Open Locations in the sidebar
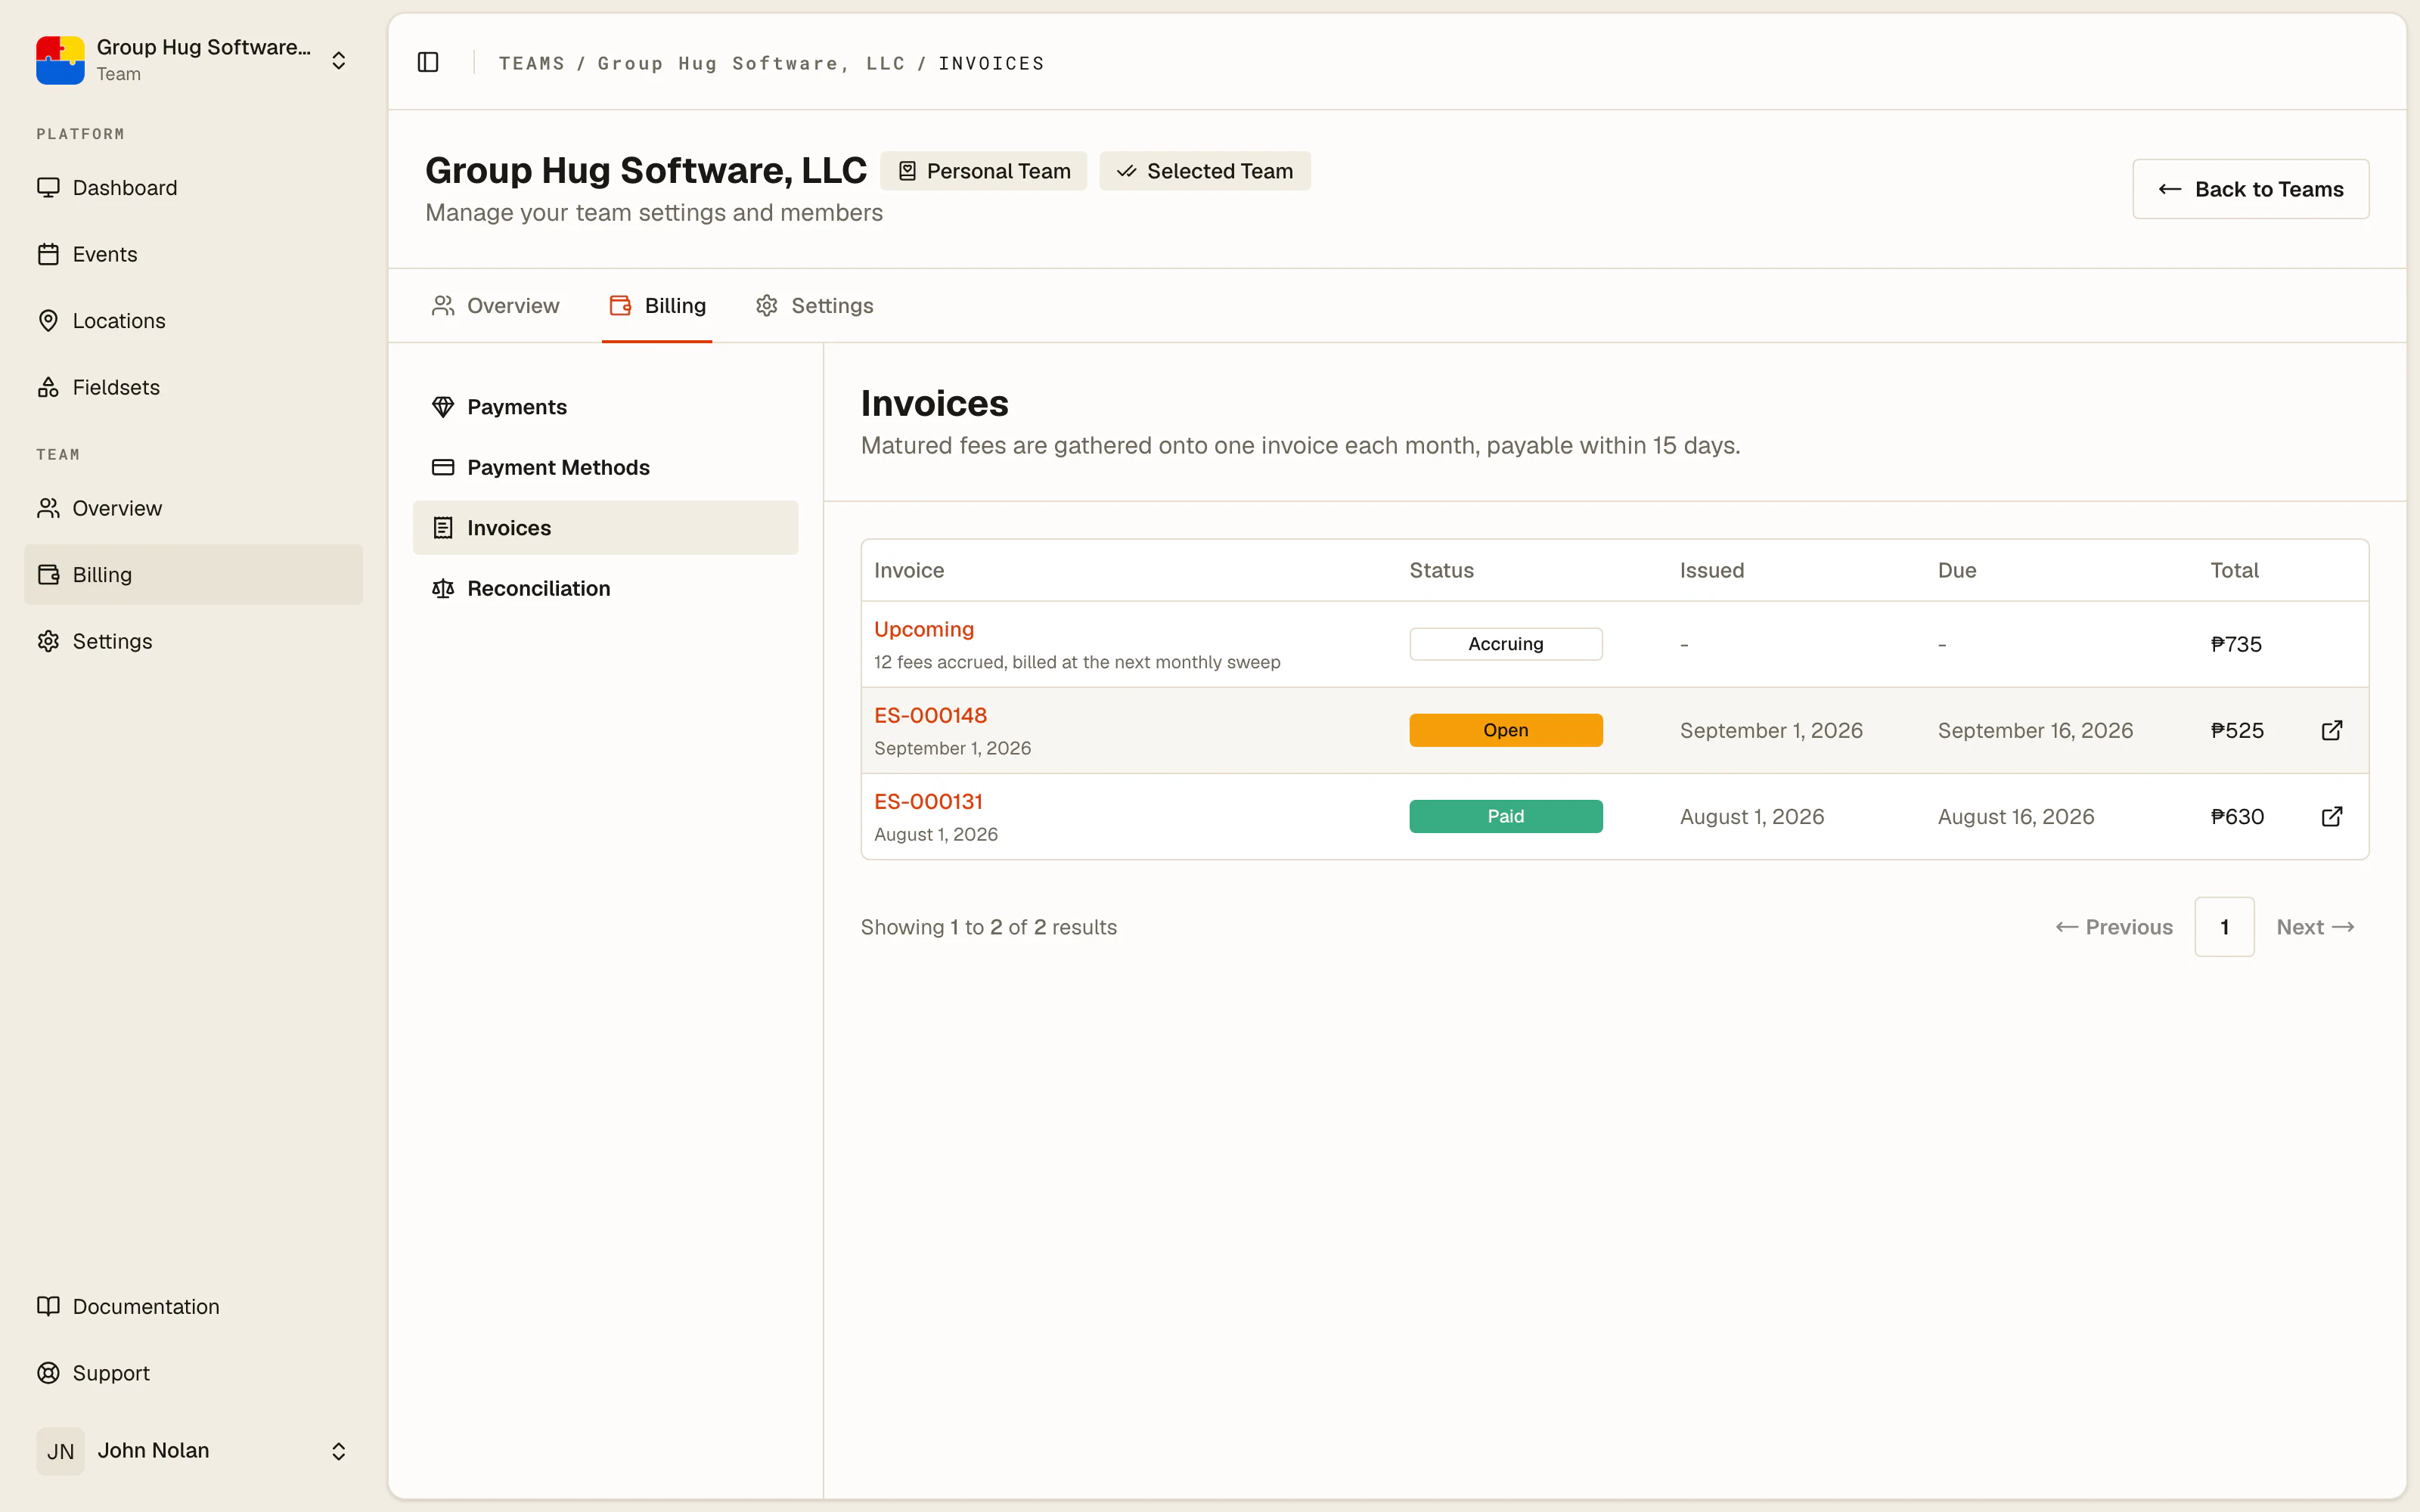Screen dimensions: 2420x1512 193,320
